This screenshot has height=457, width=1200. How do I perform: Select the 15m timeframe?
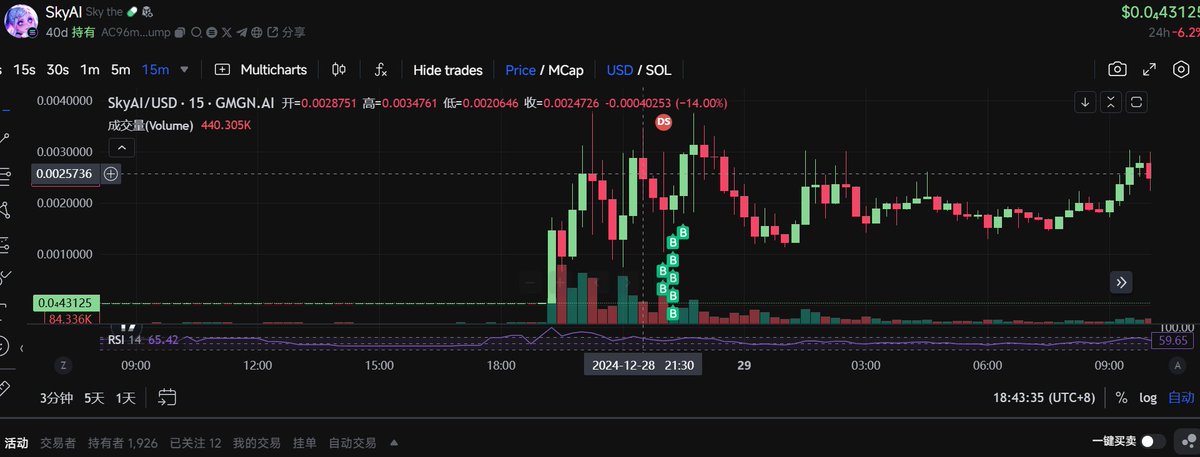[155, 70]
